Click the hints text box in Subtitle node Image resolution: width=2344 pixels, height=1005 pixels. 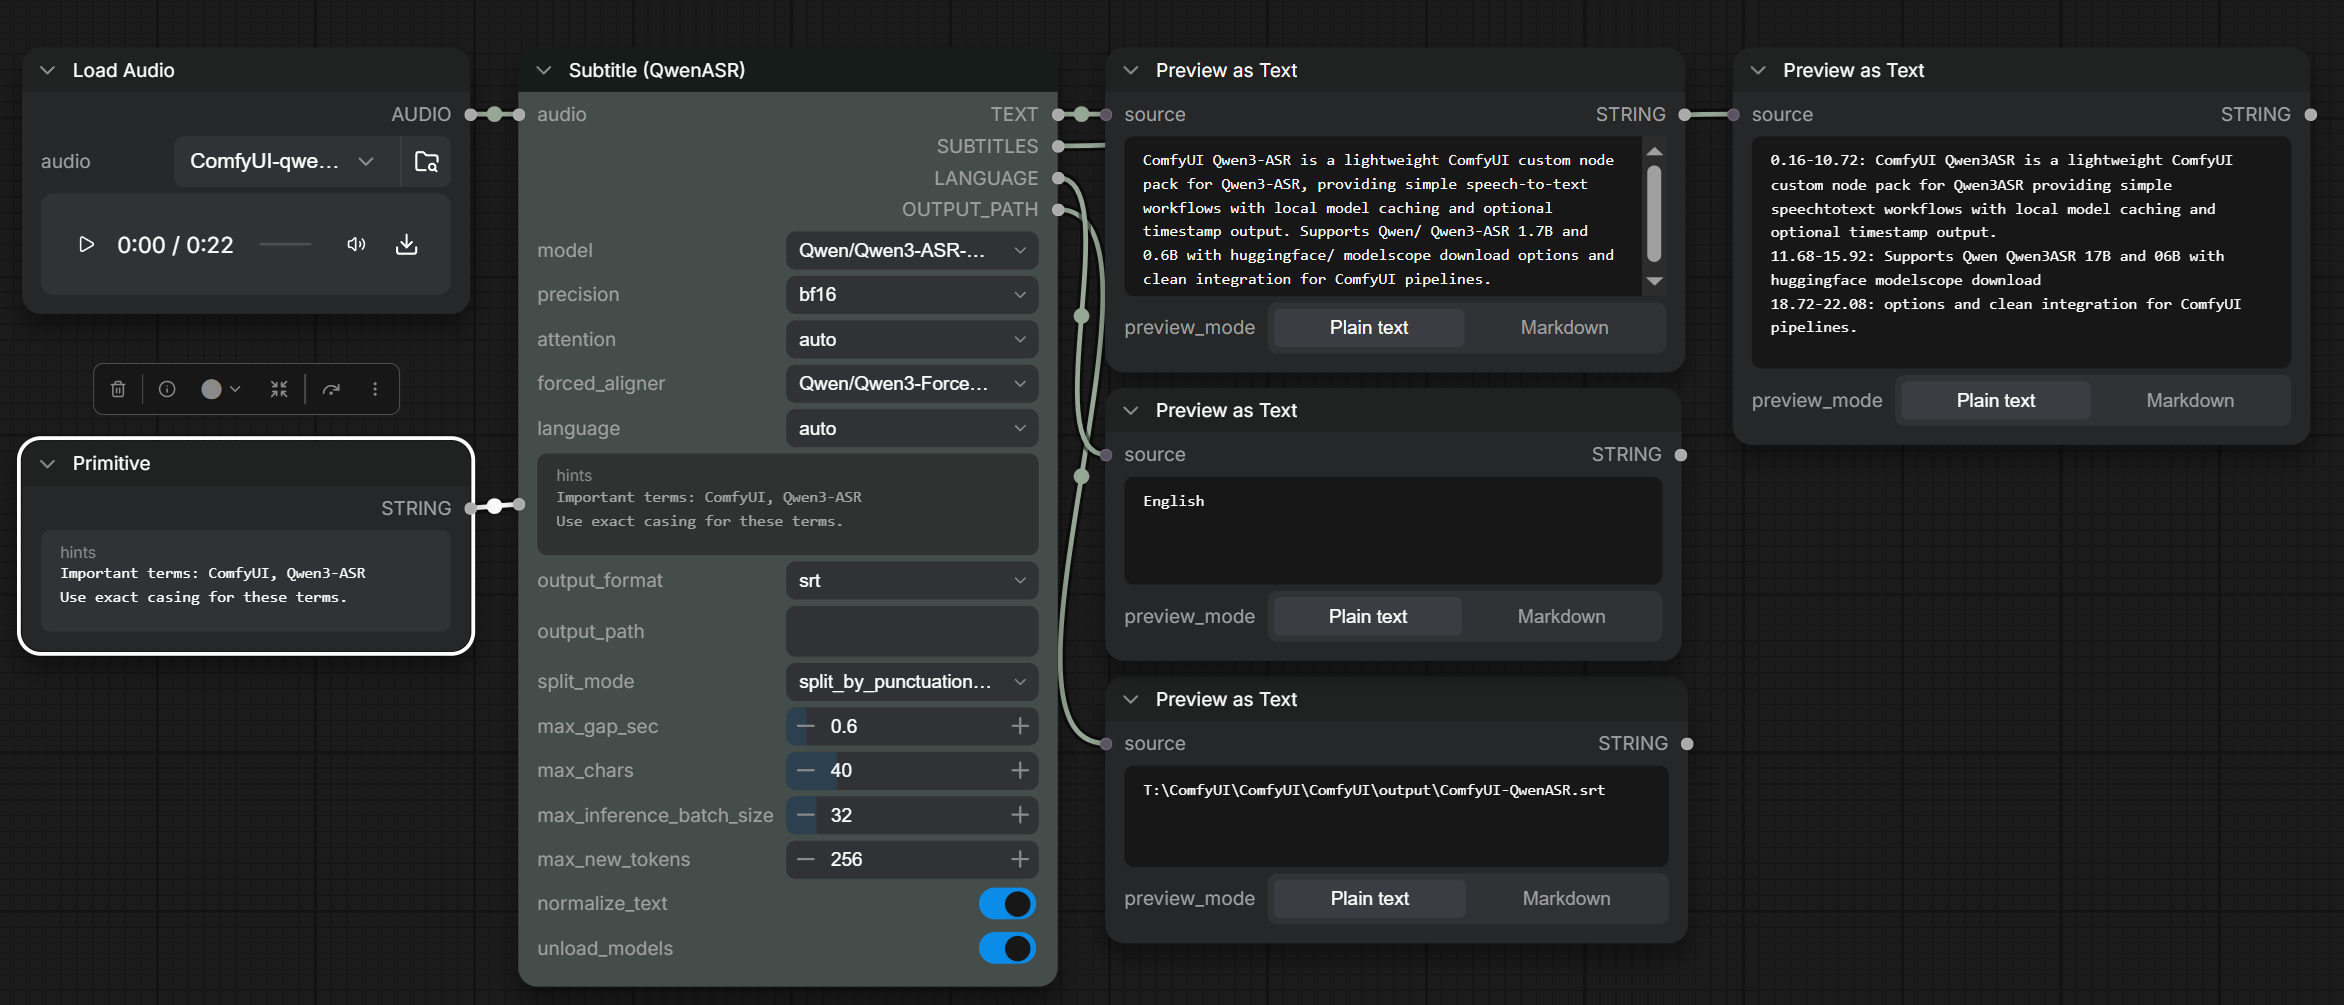click(788, 505)
